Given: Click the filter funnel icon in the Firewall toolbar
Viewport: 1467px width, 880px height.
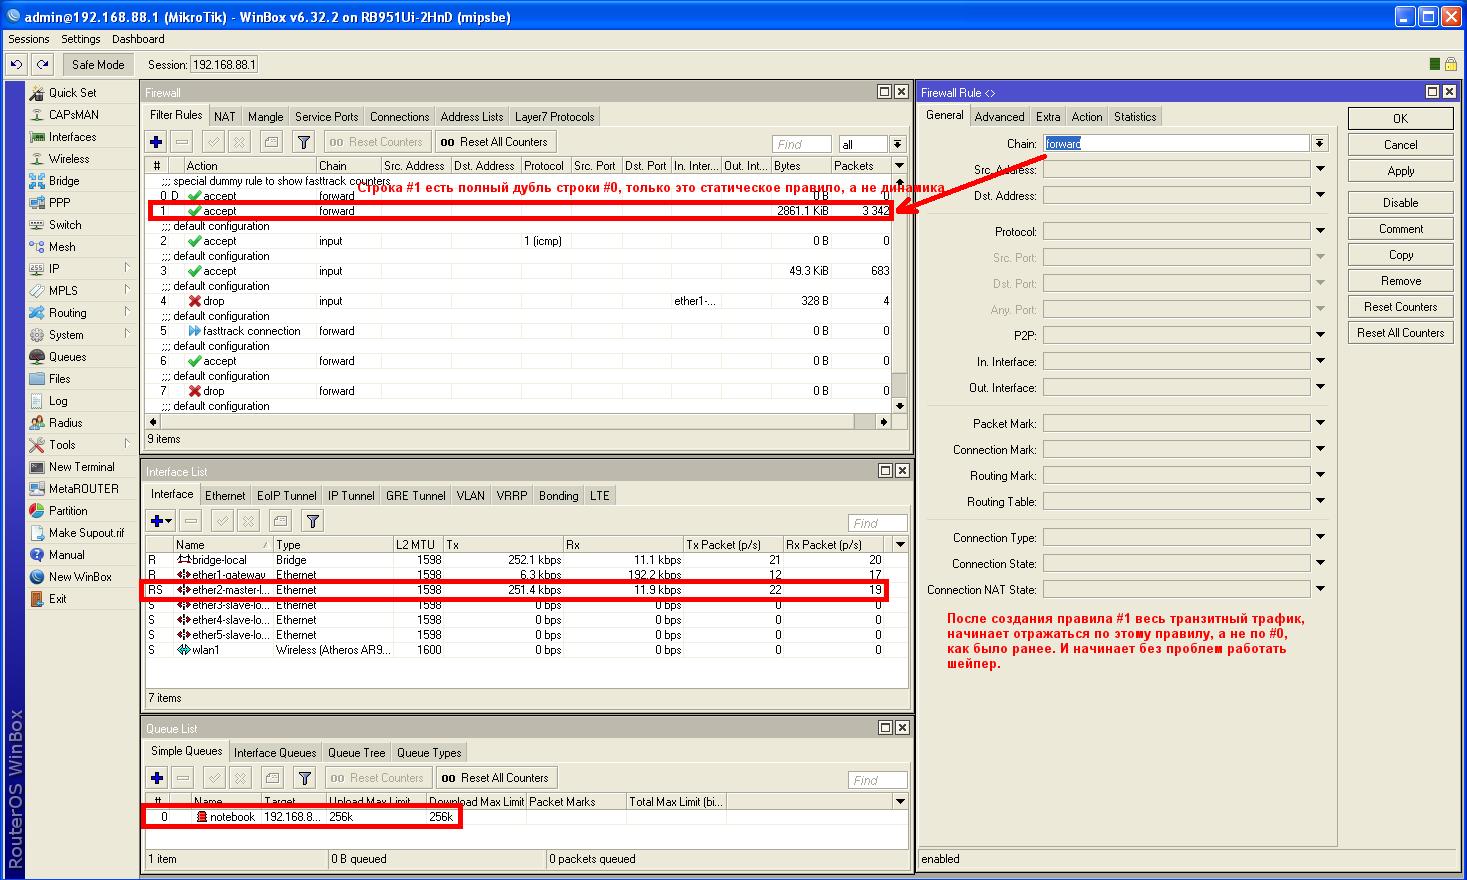Looking at the screenshot, I should click(x=304, y=142).
